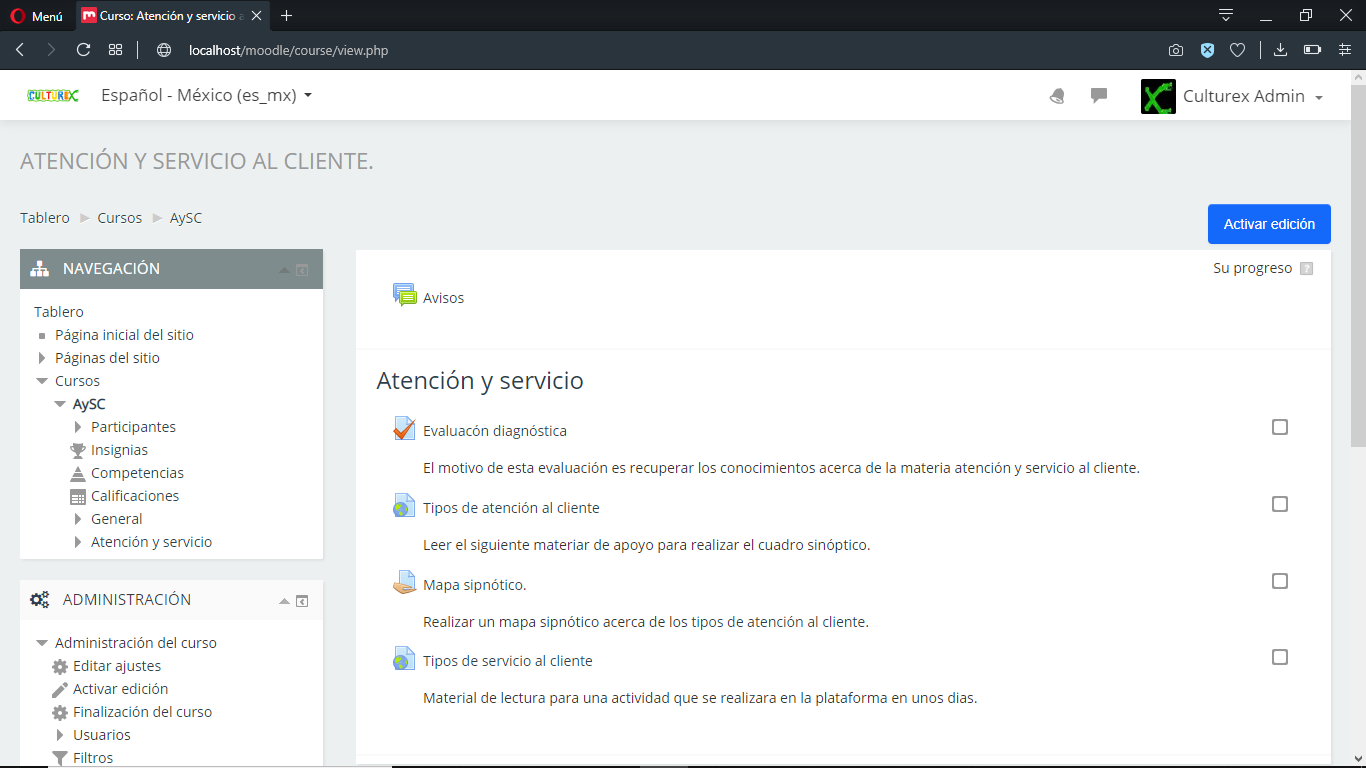The image size is (1366, 768).
Task: Open the notifications bell icon
Action: 1057,96
